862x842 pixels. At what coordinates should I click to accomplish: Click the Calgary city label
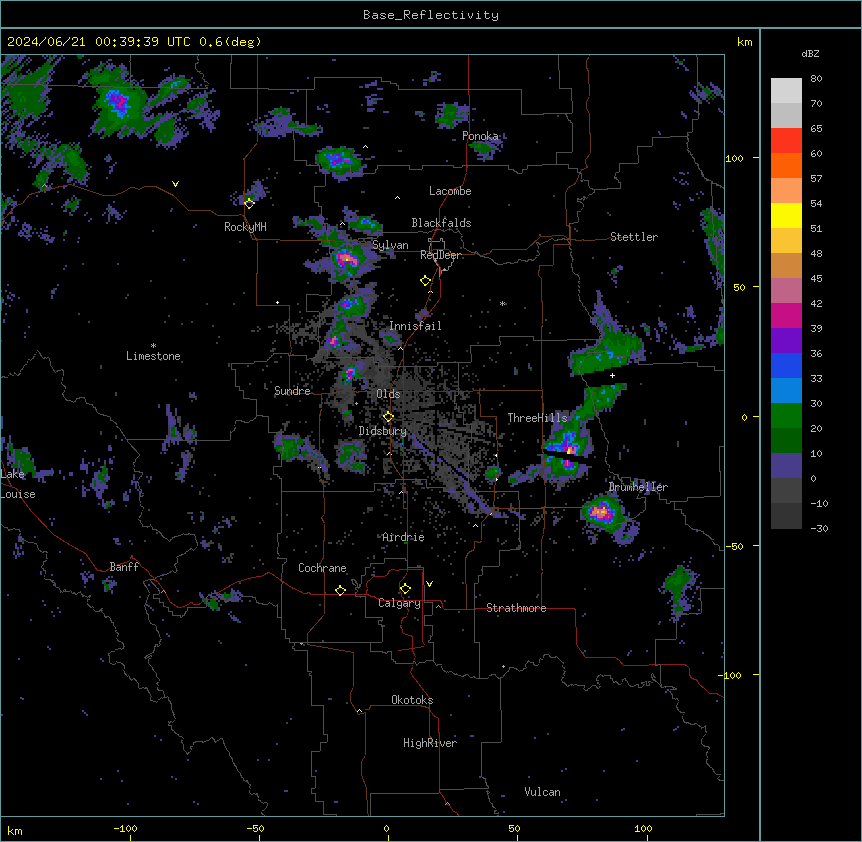(400, 603)
